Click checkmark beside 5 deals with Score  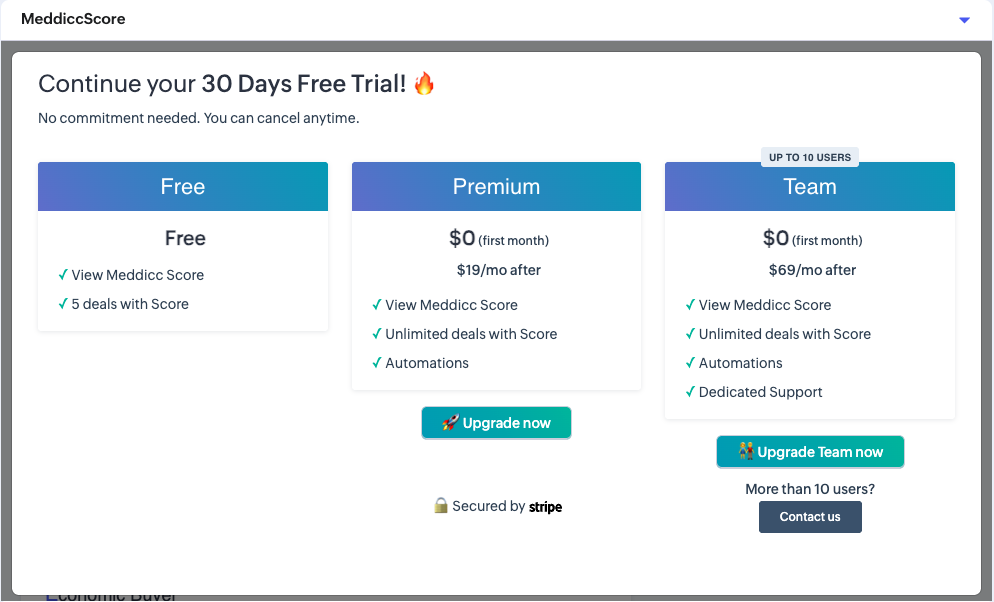click(x=63, y=304)
